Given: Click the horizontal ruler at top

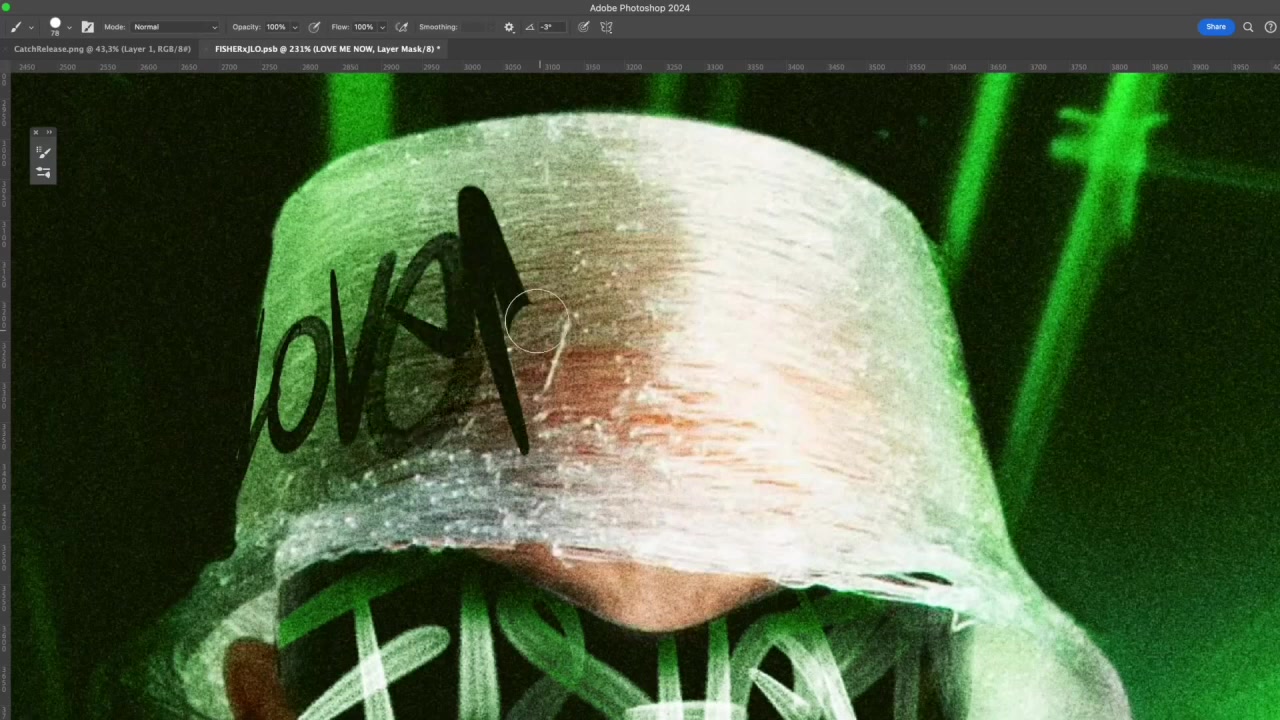Looking at the screenshot, I should tap(645, 67).
